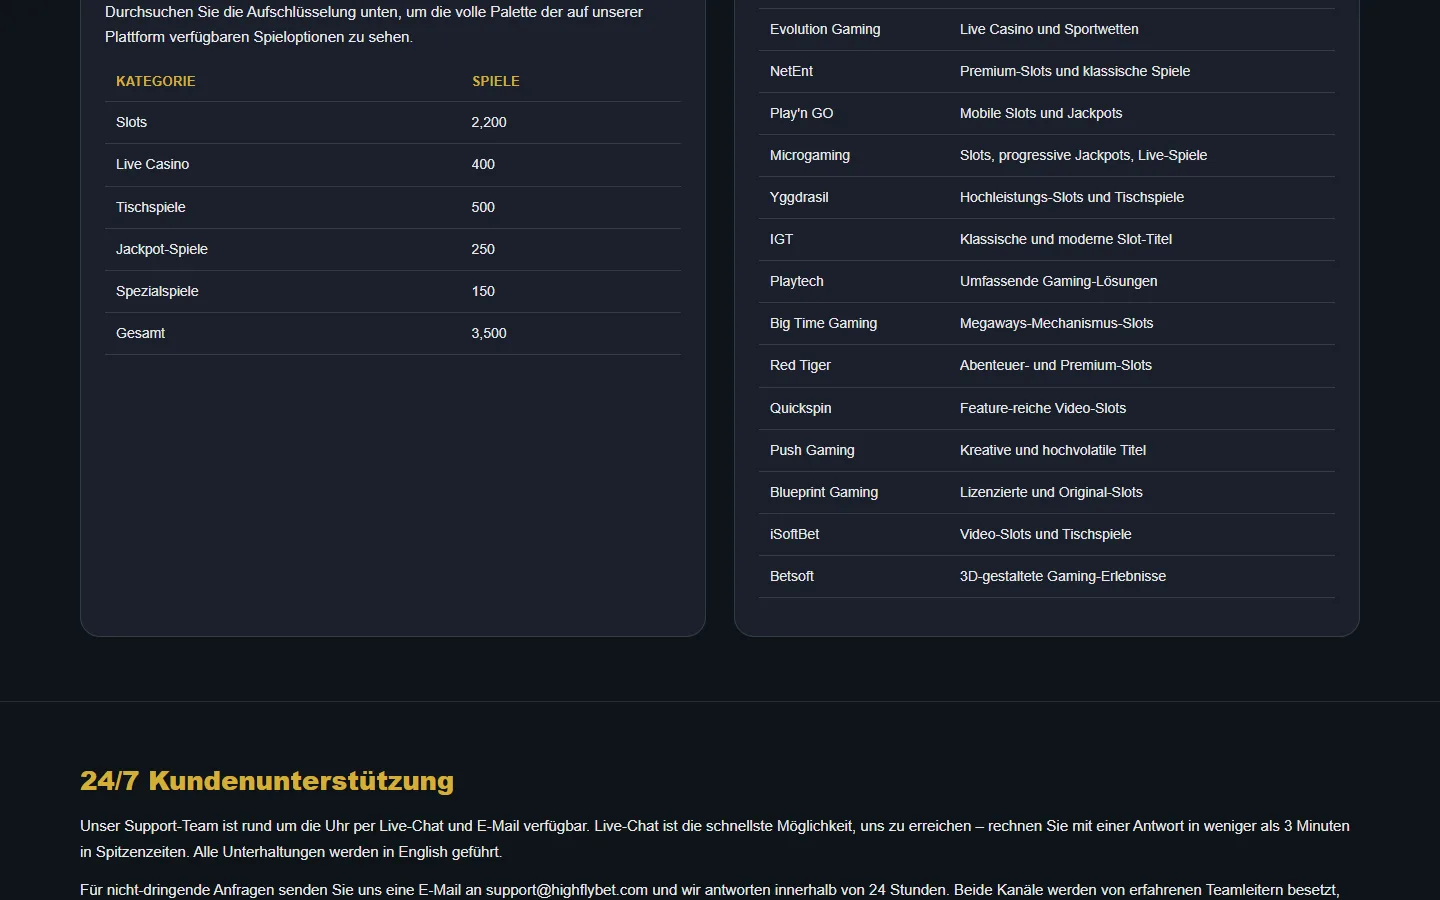This screenshot has height=900, width=1440.
Task: Click the Gesamt row label
Action: (140, 333)
